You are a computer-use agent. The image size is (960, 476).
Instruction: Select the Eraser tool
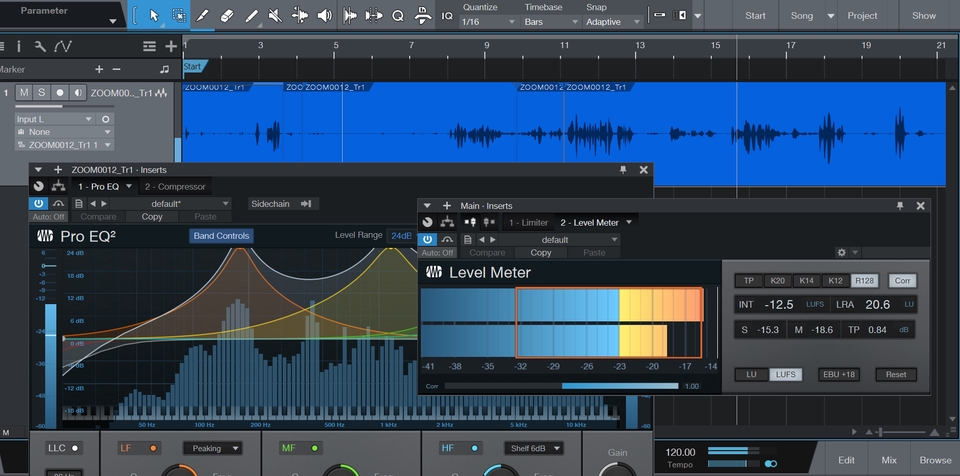227,16
